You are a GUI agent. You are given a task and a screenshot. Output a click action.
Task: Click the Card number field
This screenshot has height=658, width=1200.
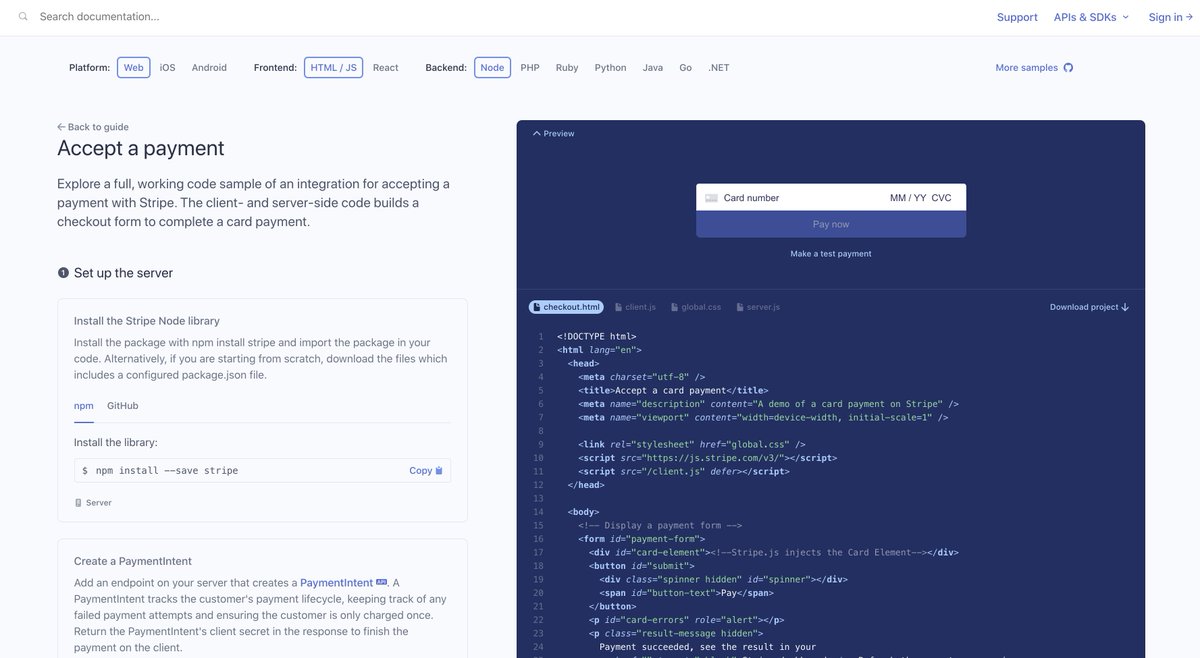[751, 198]
